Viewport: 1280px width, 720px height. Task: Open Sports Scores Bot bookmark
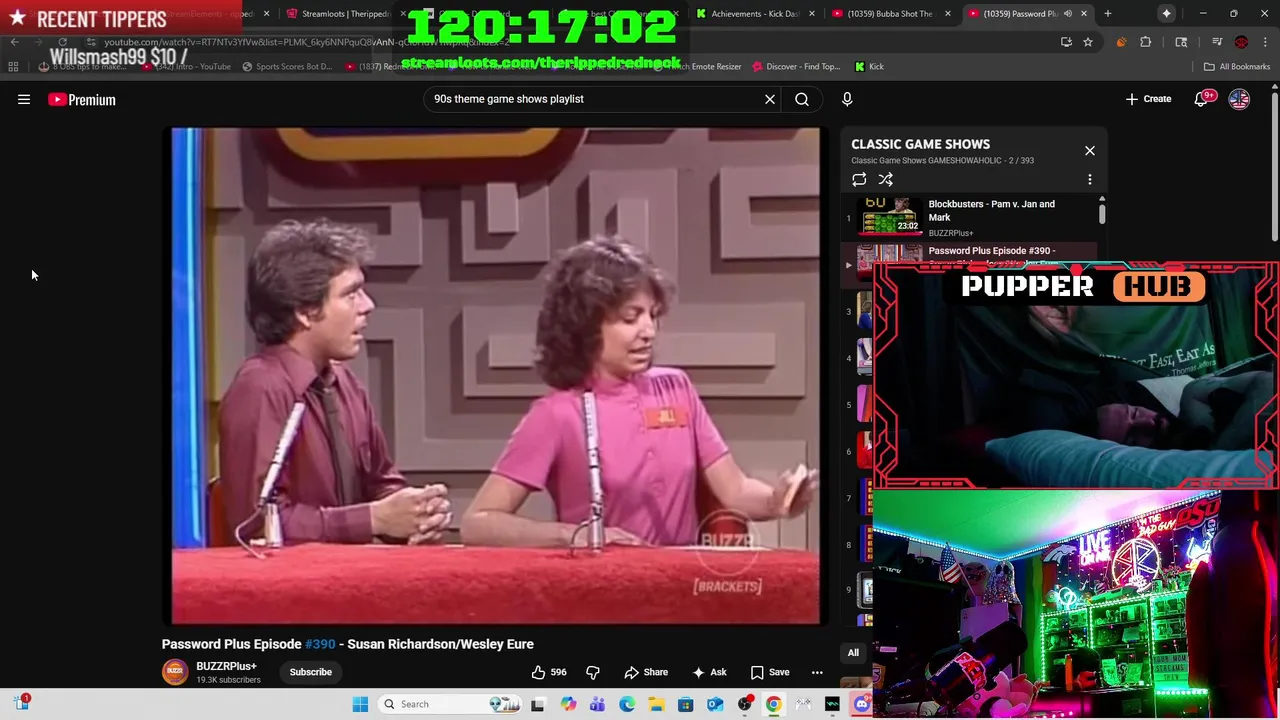(287, 66)
